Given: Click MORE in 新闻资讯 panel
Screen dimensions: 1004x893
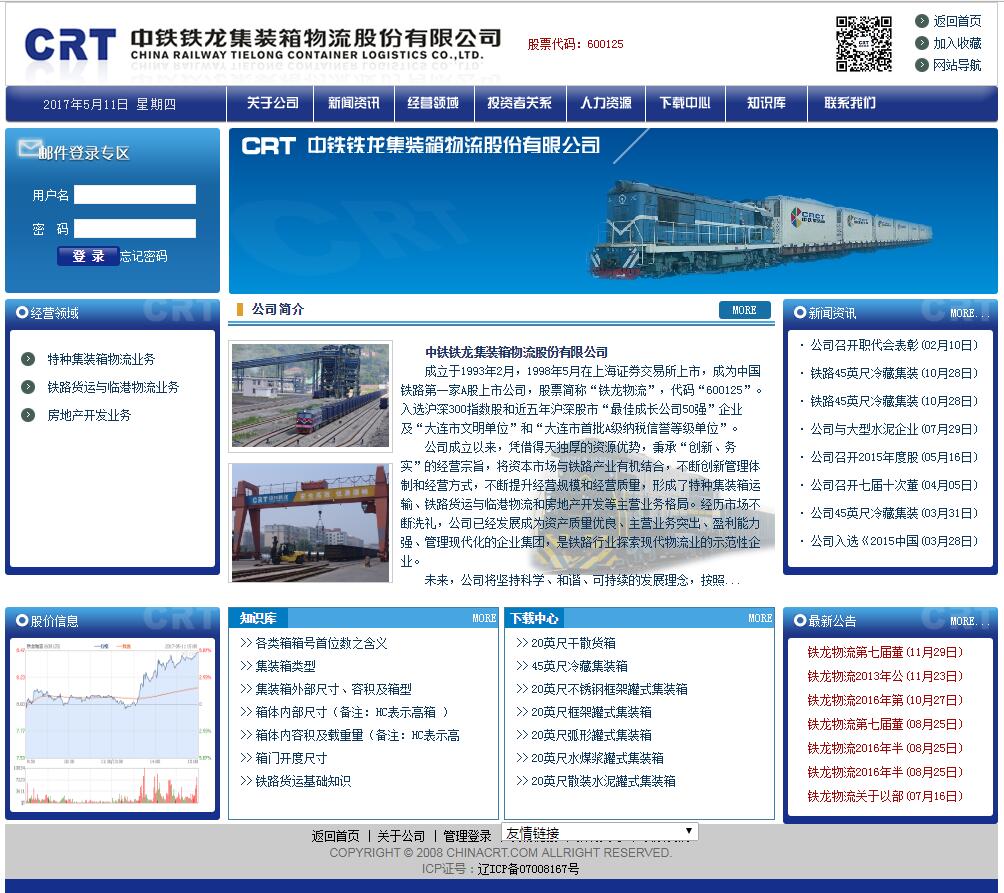Looking at the screenshot, I should pyautogui.click(x=969, y=314).
